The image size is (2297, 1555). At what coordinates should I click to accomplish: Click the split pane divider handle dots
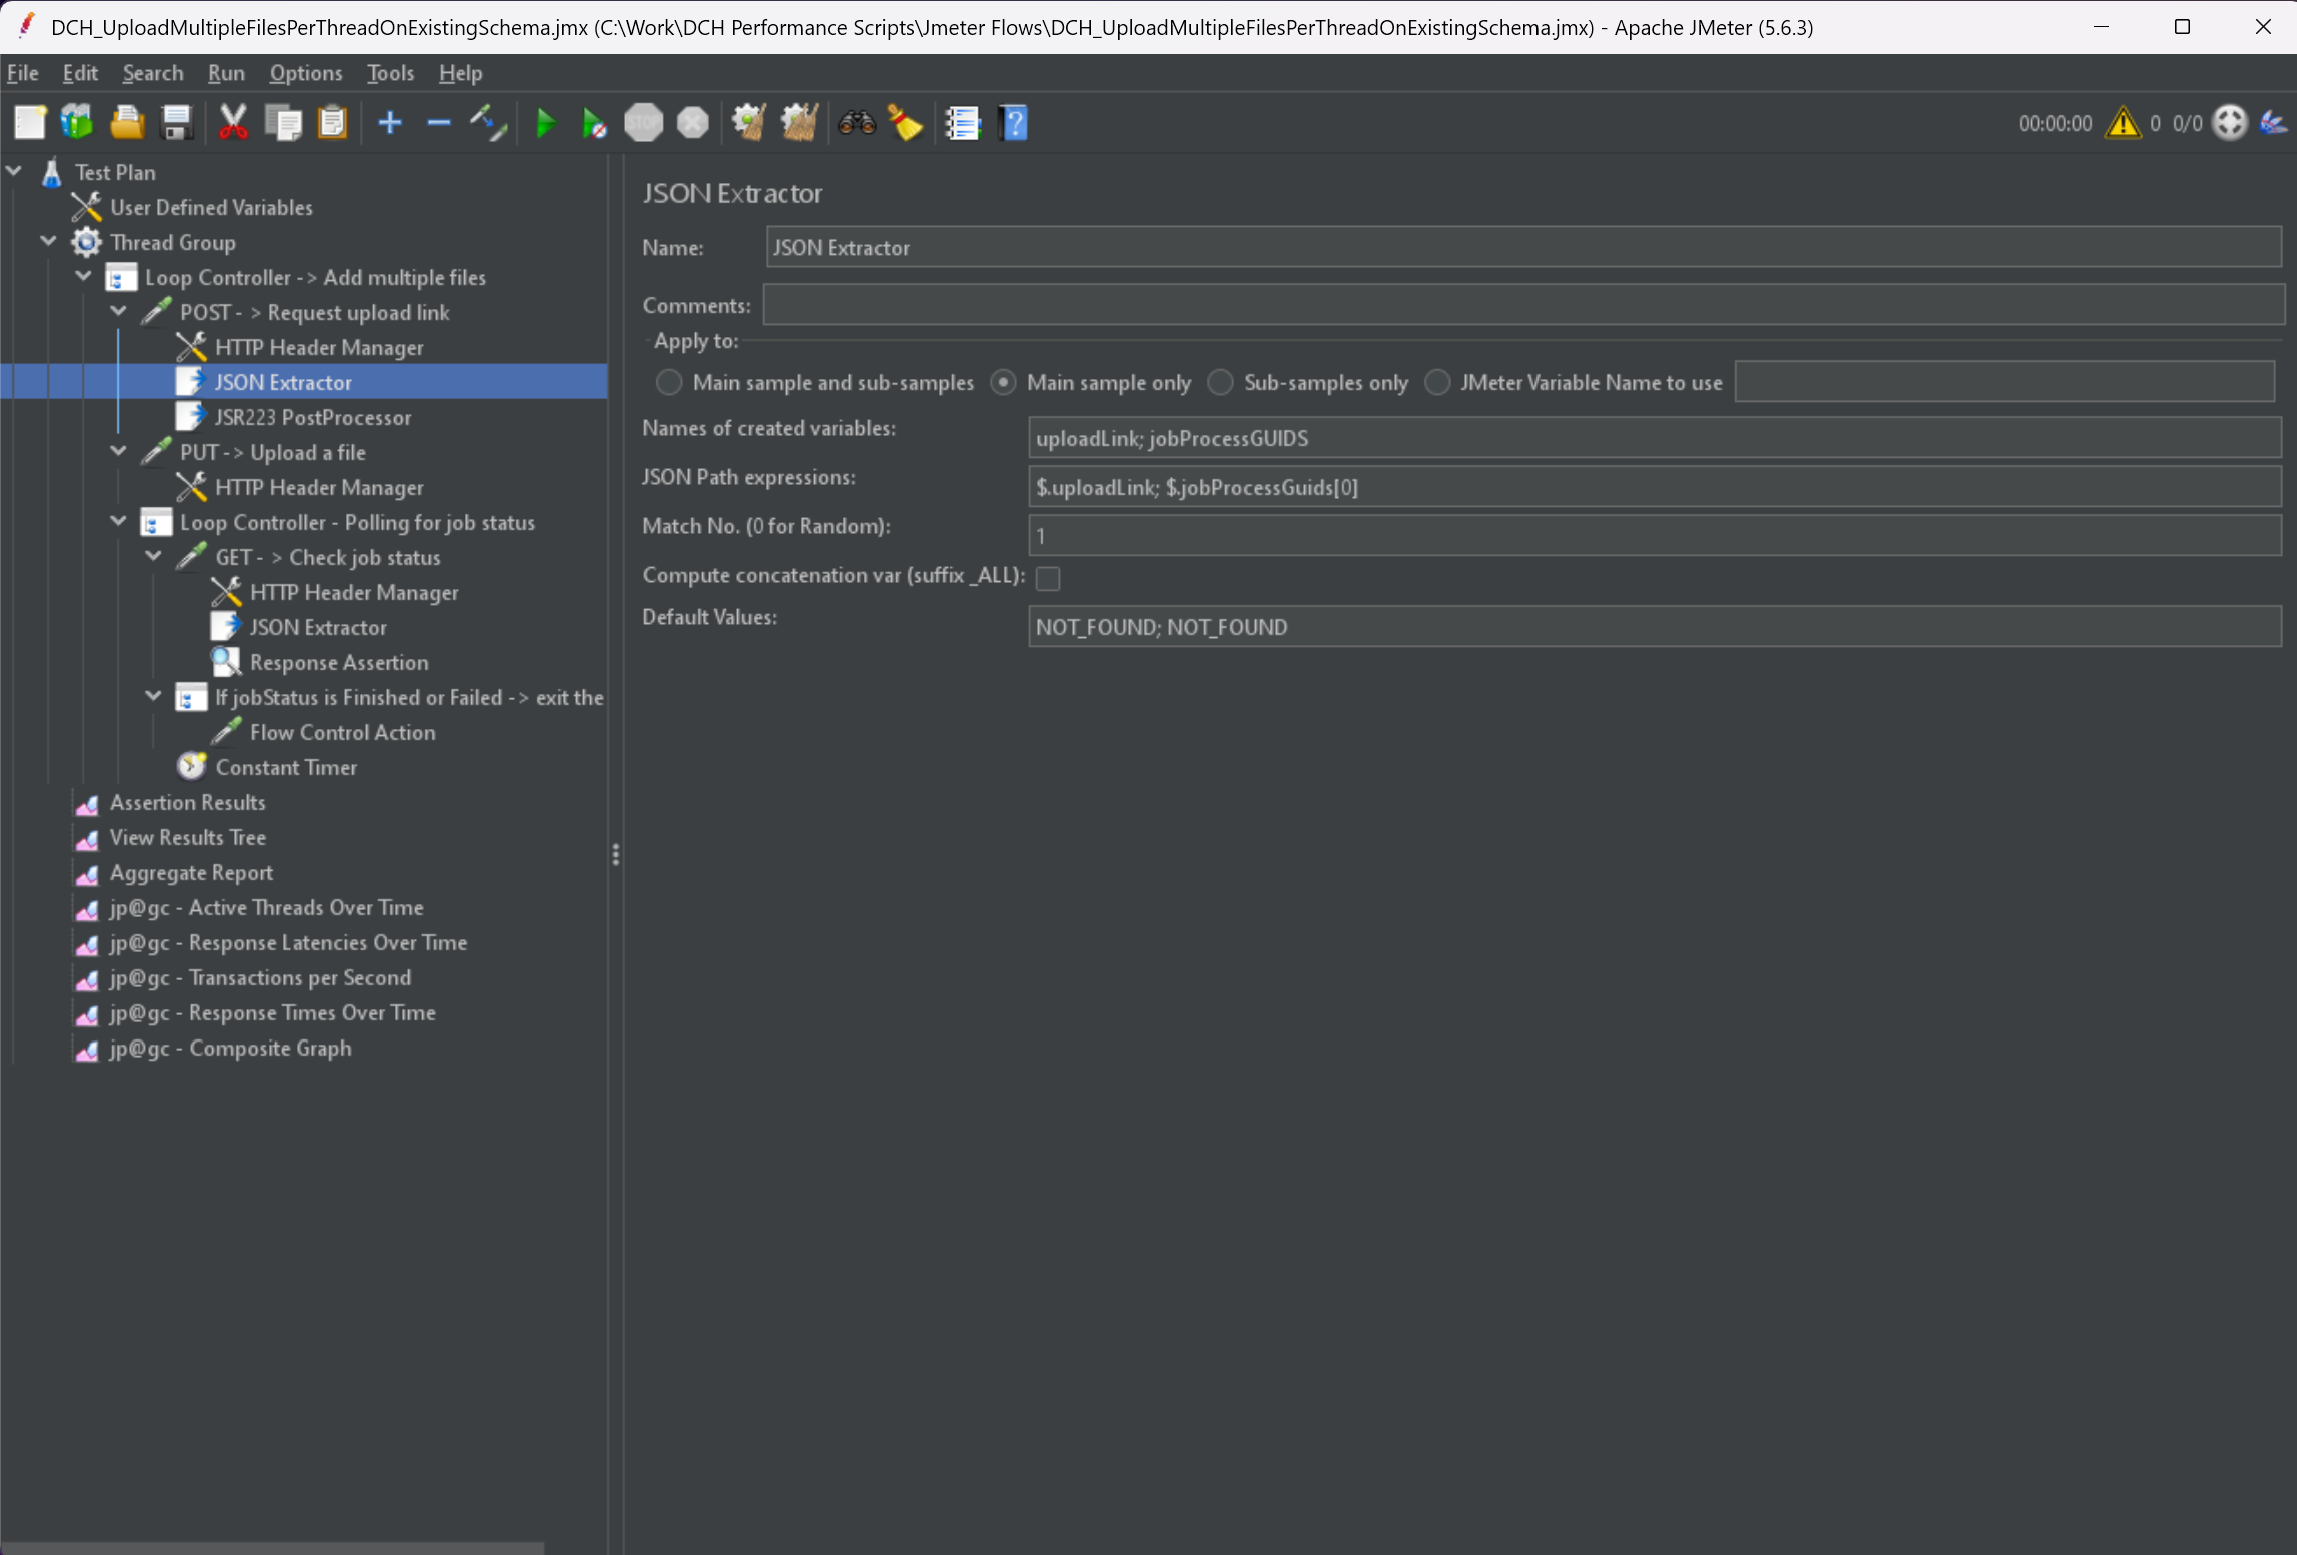tap(616, 855)
